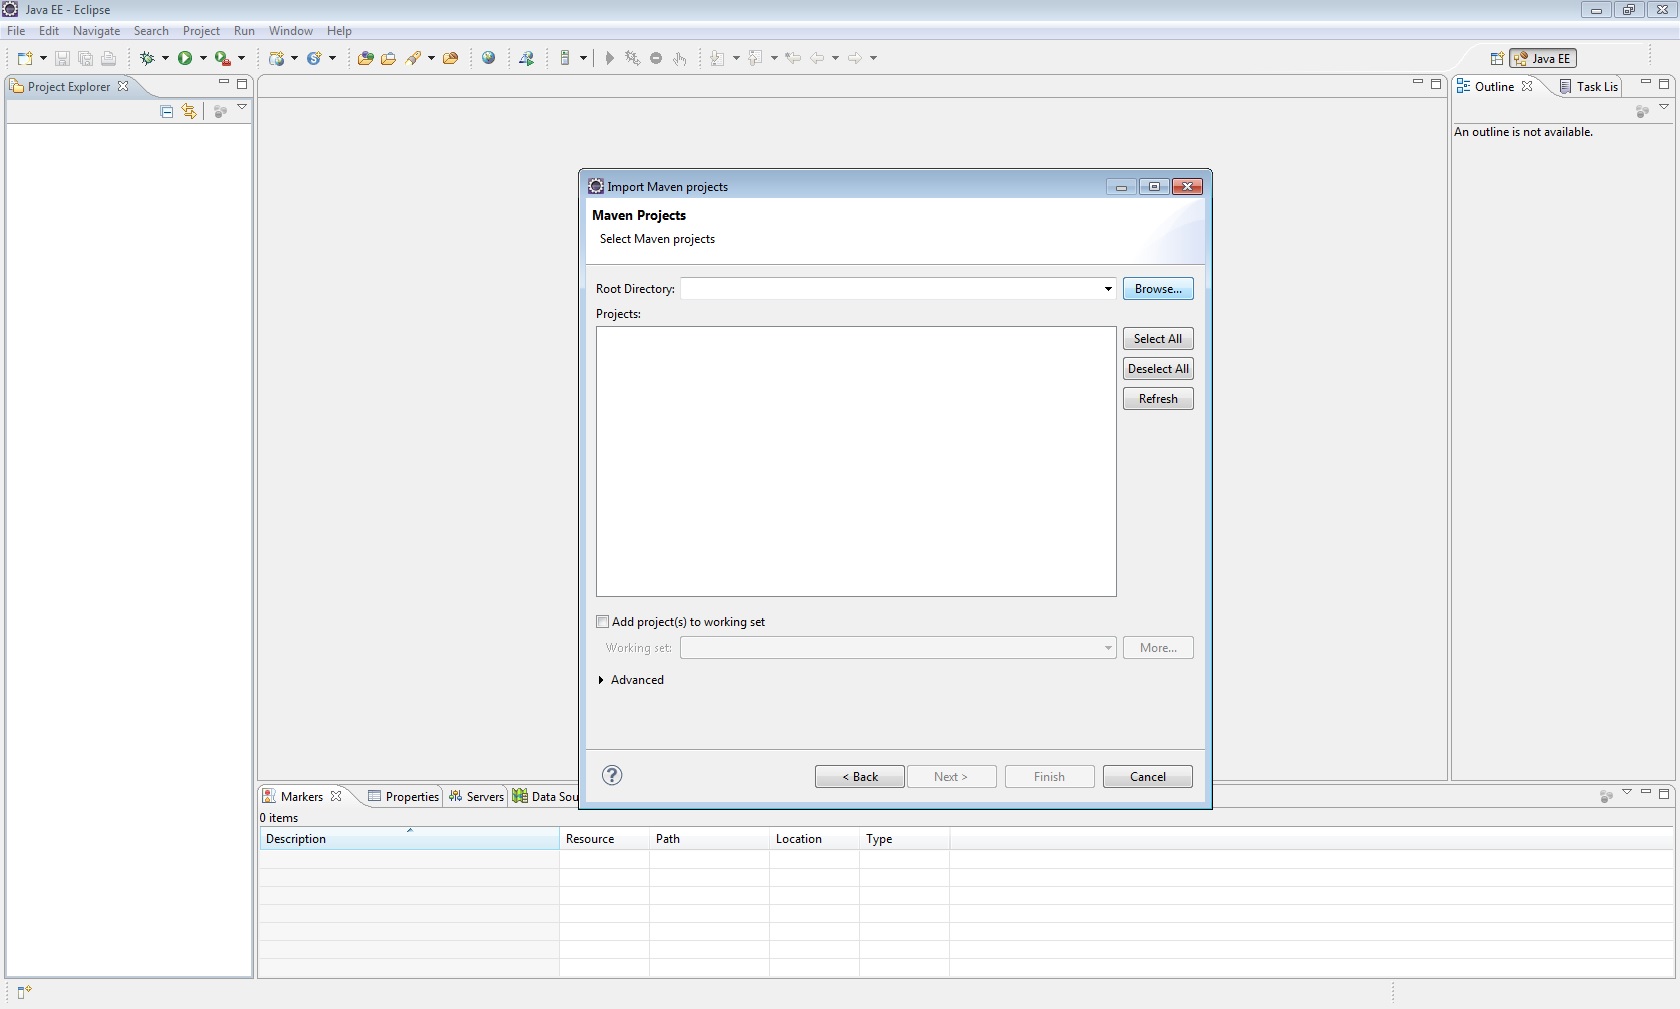
Task: Click the help question mark icon
Action: [x=612, y=775]
